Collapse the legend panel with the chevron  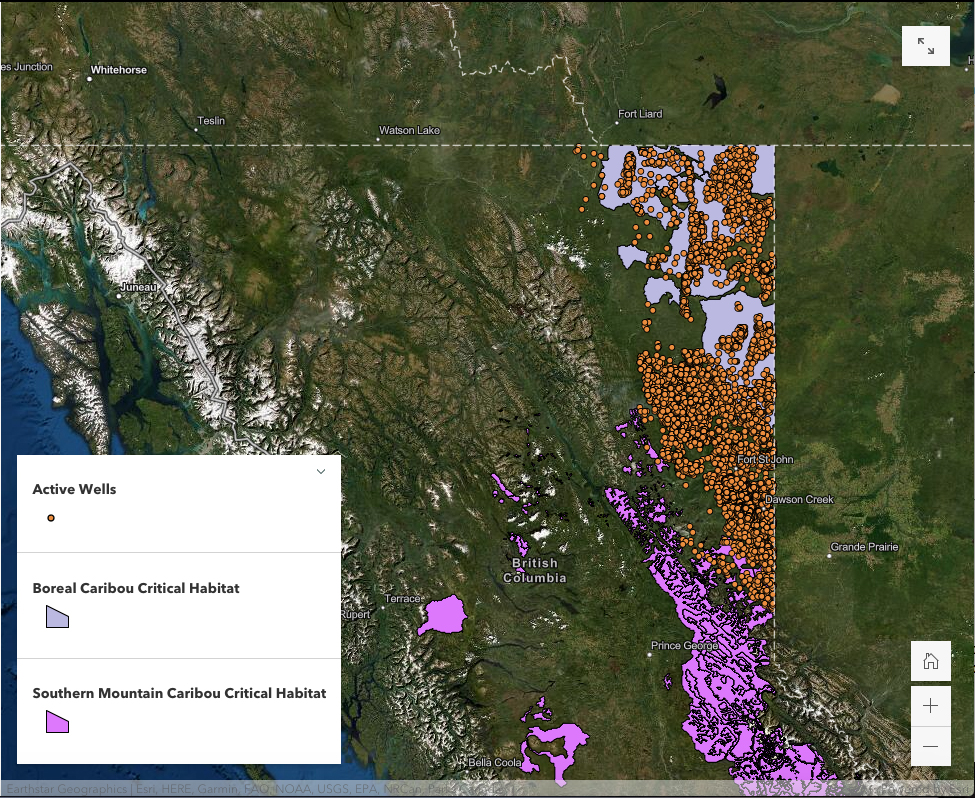[x=321, y=472]
